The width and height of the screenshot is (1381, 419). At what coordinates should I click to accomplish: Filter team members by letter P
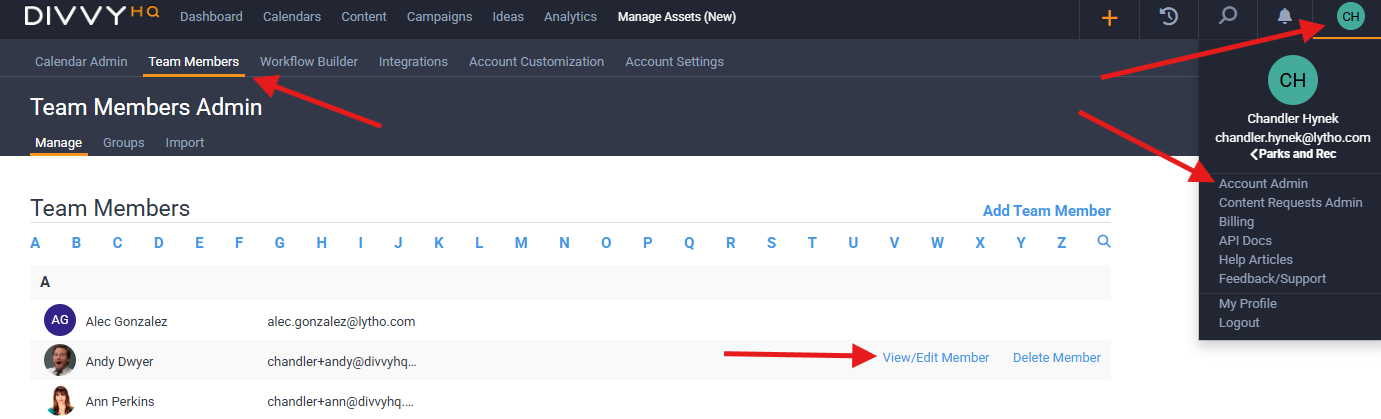click(x=648, y=242)
